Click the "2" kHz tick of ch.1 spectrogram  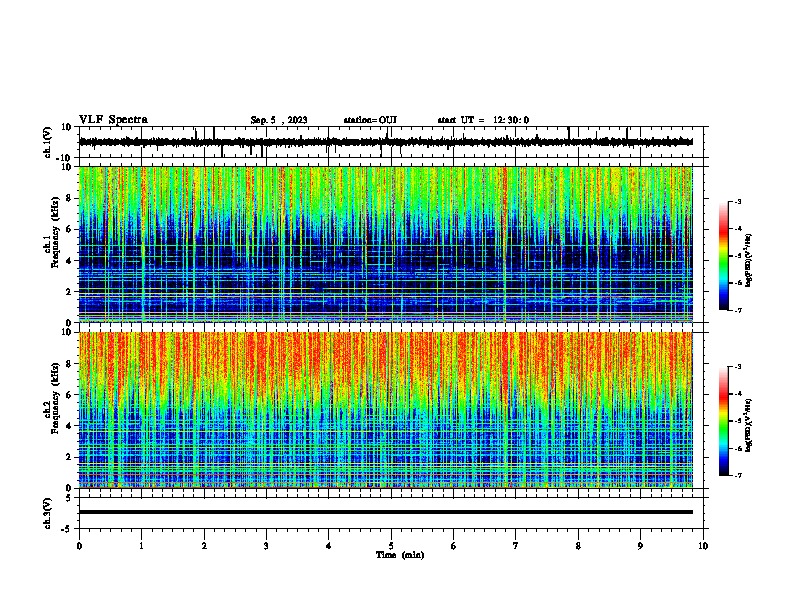[x=69, y=292]
